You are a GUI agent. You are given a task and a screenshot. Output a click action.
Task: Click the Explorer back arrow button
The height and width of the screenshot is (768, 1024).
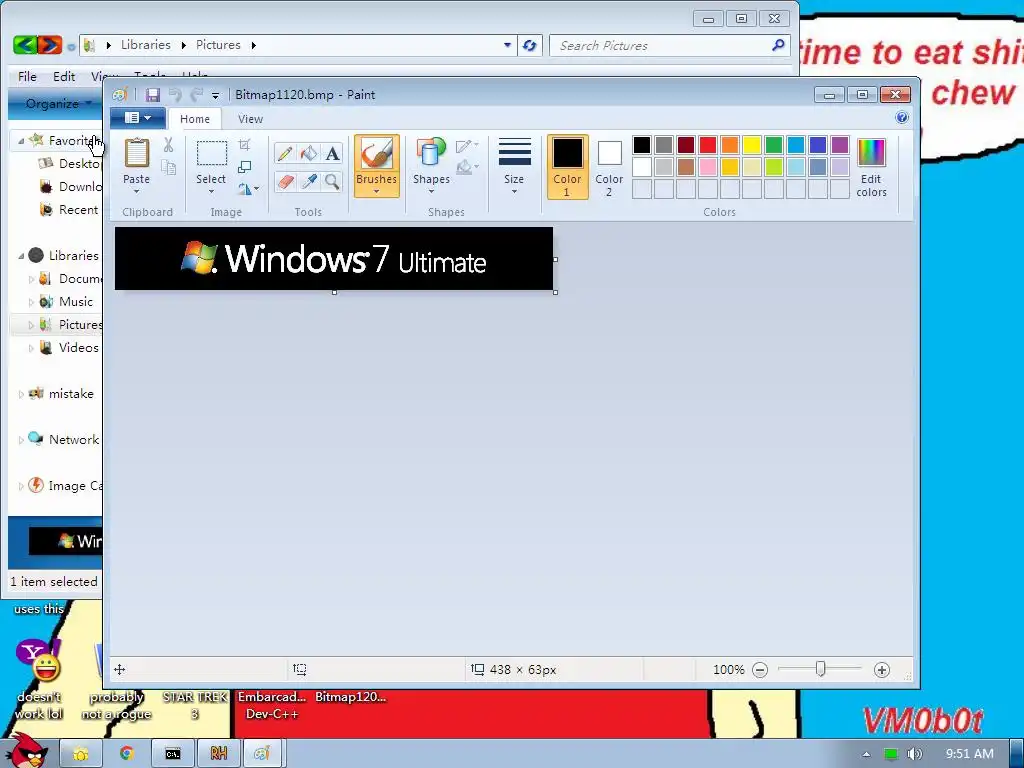tap(25, 45)
